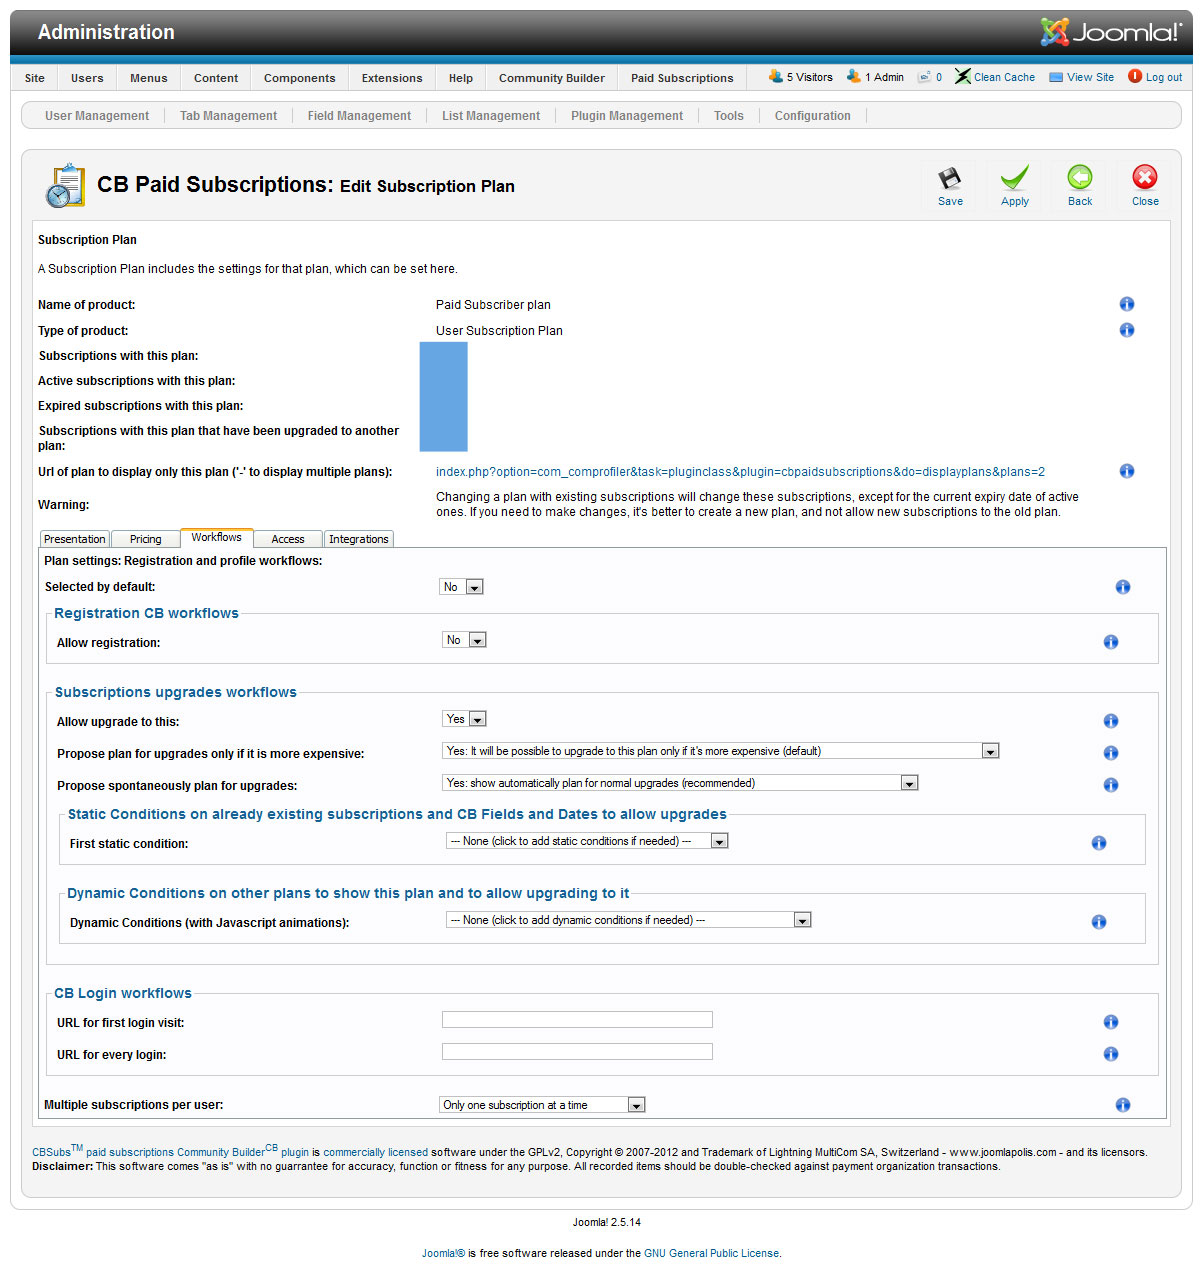
Task: Go to Tab Management submenu
Action: pos(229,116)
